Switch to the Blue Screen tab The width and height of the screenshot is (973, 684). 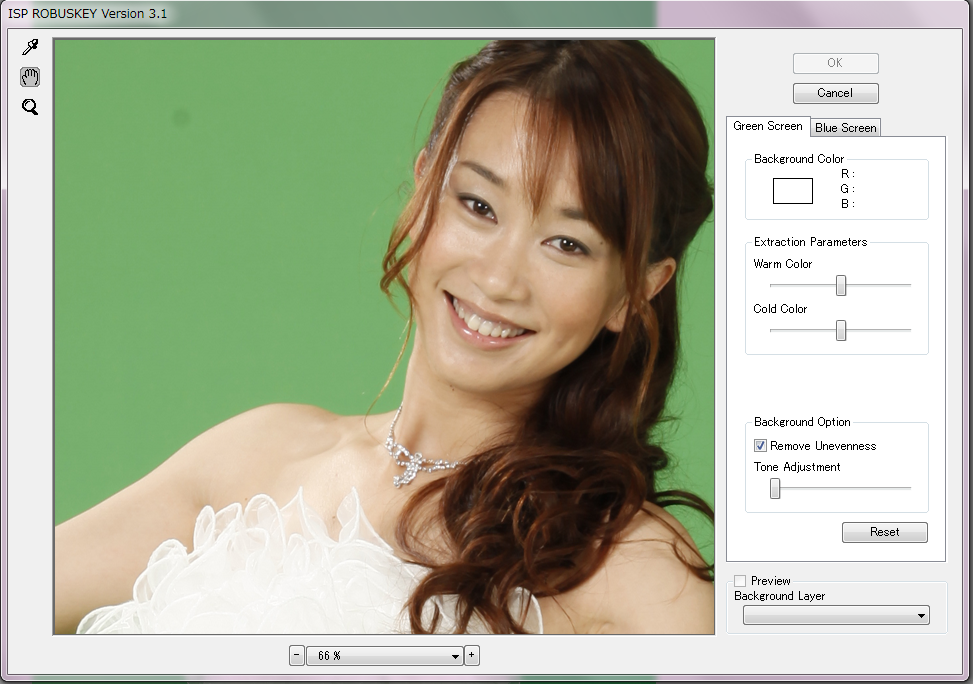845,128
